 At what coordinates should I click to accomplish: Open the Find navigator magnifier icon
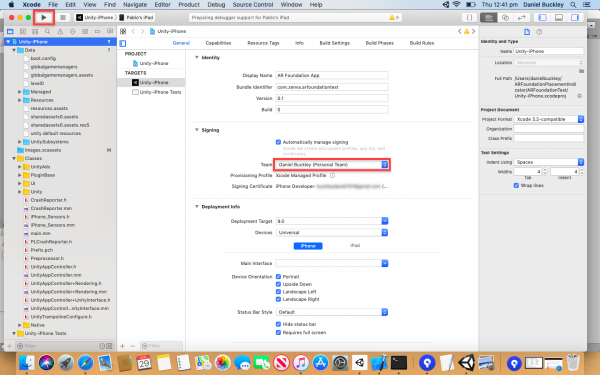[47, 31]
